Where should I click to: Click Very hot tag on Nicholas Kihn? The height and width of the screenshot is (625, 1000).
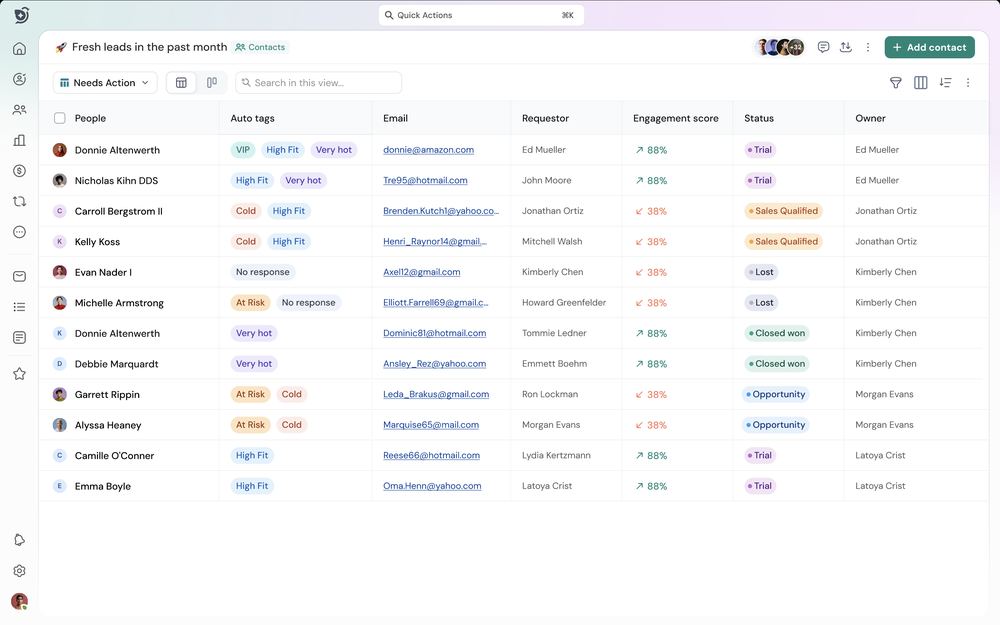click(303, 180)
